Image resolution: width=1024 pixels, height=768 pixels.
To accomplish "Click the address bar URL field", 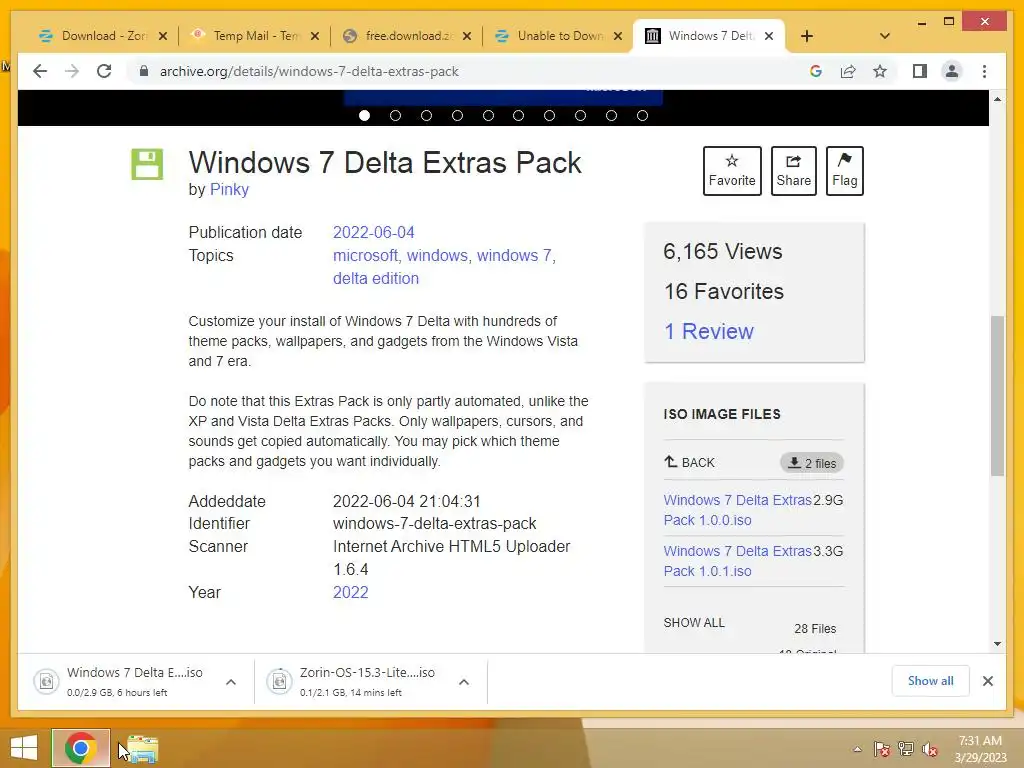I will click(x=470, y=71).
